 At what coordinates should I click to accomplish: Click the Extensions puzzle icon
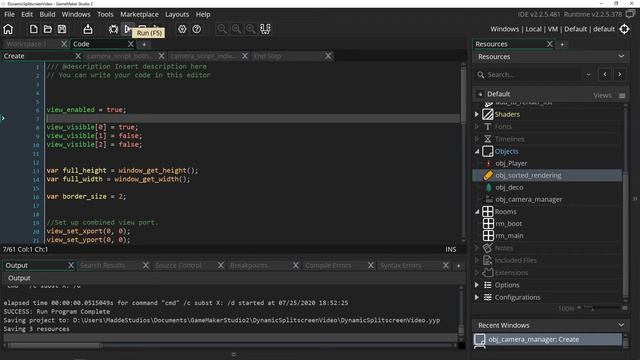[x=488, y=272]
